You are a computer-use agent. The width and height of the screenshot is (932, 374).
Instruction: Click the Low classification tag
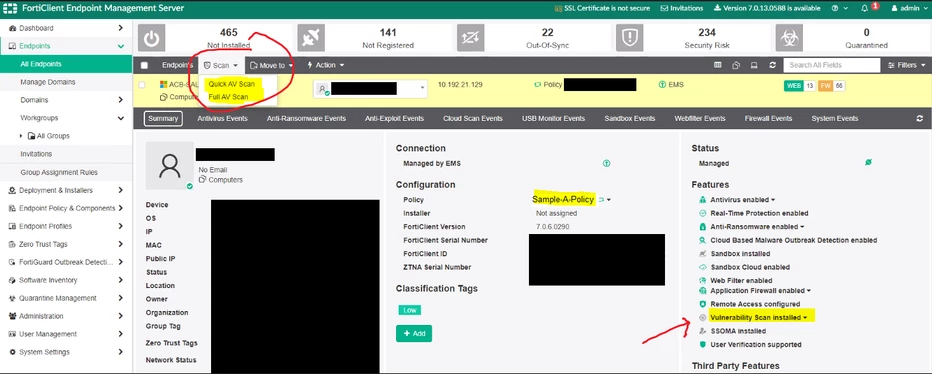[x=410, y=310]
